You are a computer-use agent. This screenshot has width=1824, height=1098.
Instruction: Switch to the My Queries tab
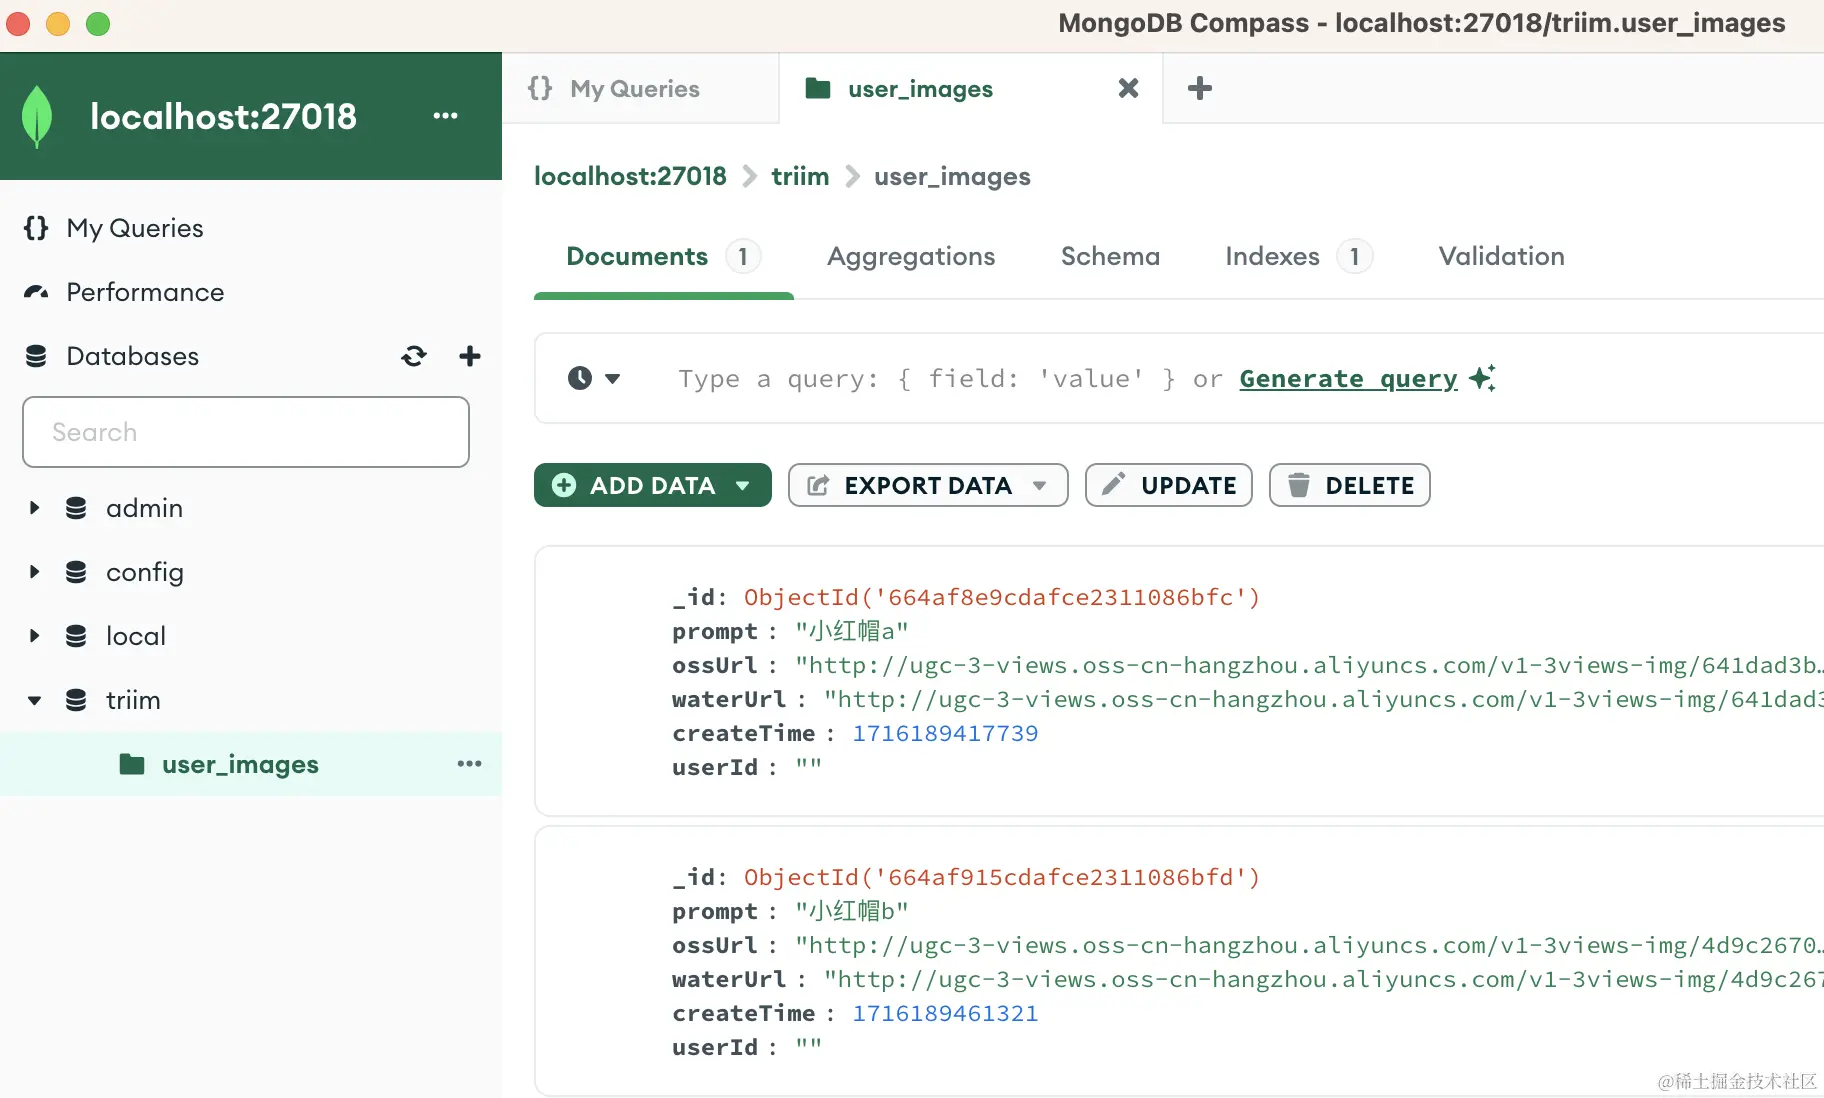point(640,88)
